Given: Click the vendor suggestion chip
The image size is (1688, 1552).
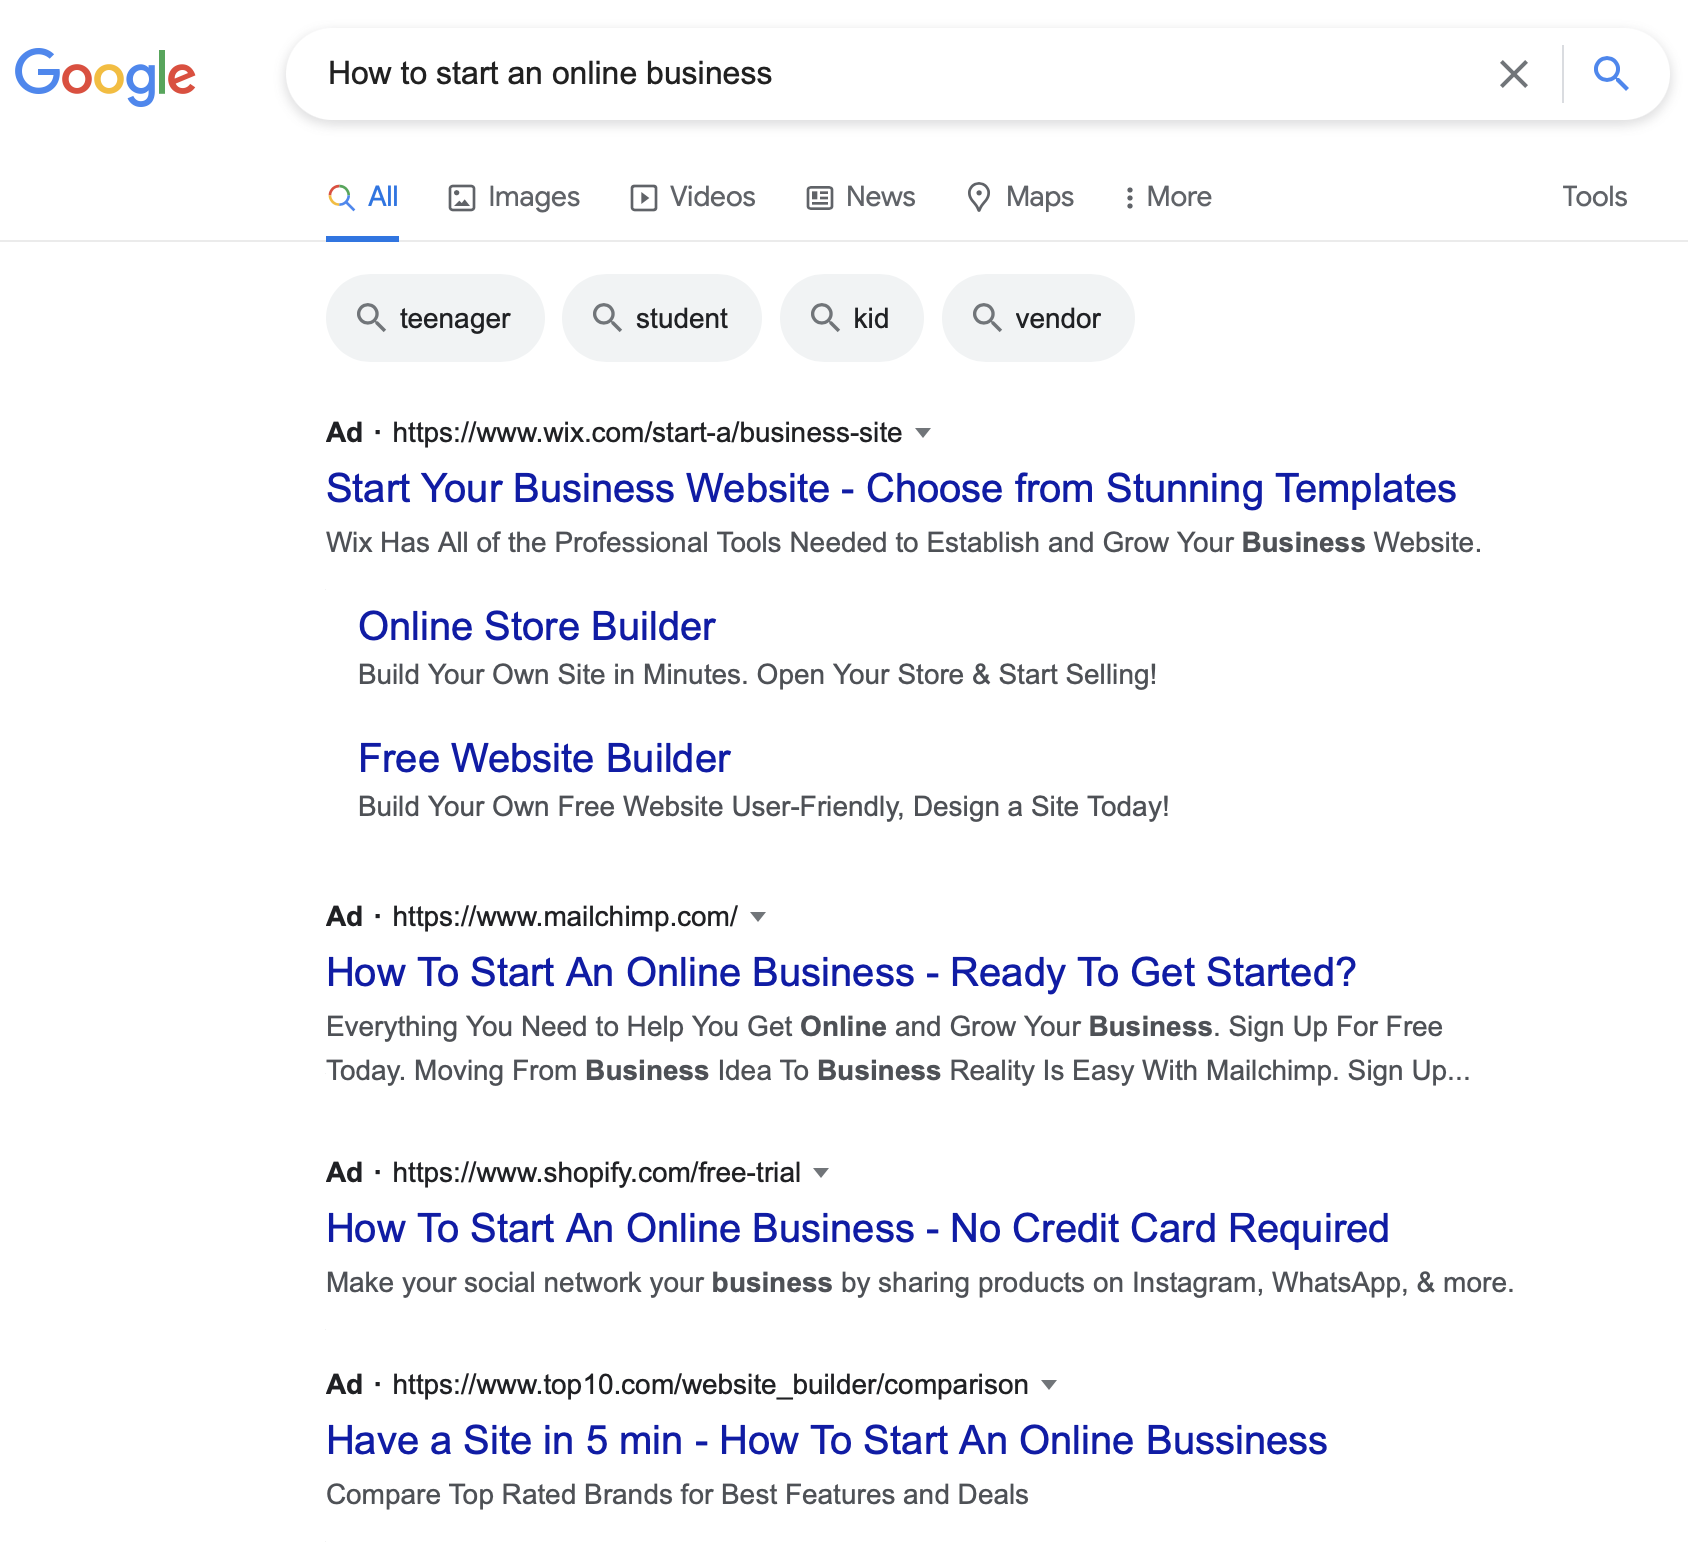Looking at the screenshot, I should tap(1037, 318).
